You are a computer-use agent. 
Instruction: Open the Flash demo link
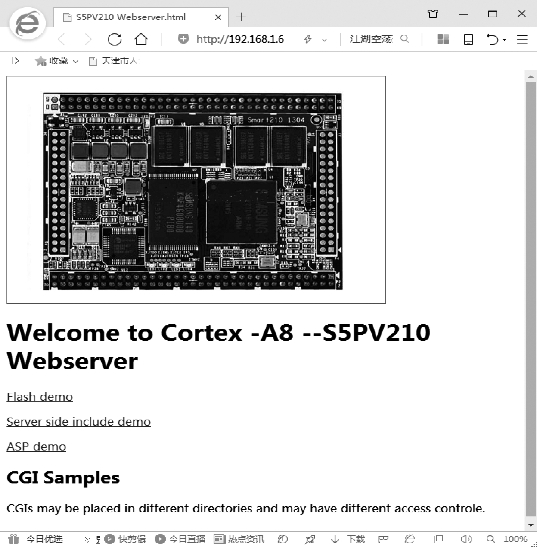39,397
